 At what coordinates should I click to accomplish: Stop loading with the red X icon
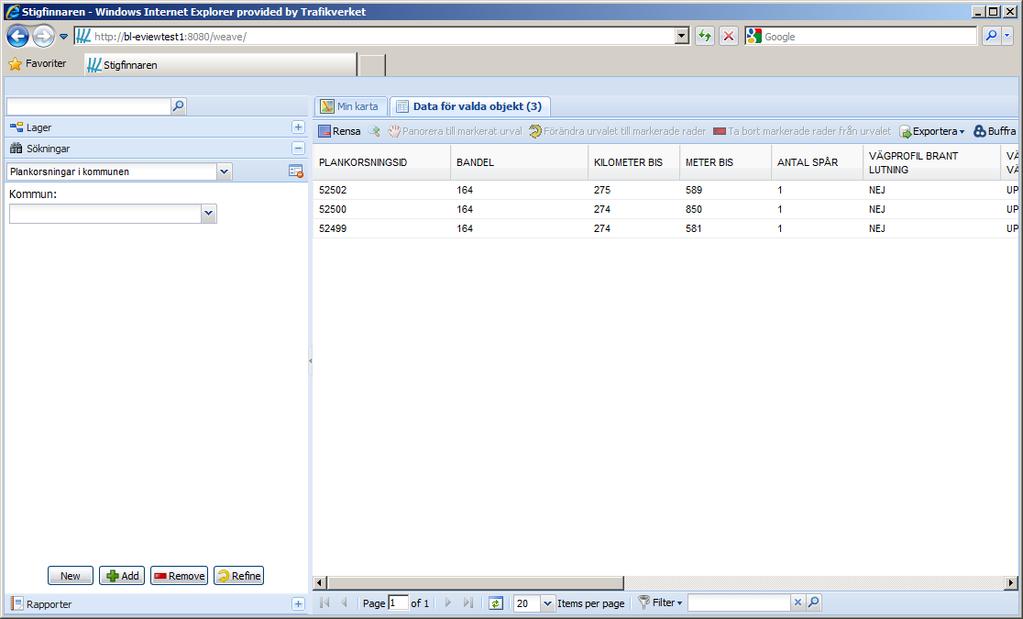click(729, 37)
